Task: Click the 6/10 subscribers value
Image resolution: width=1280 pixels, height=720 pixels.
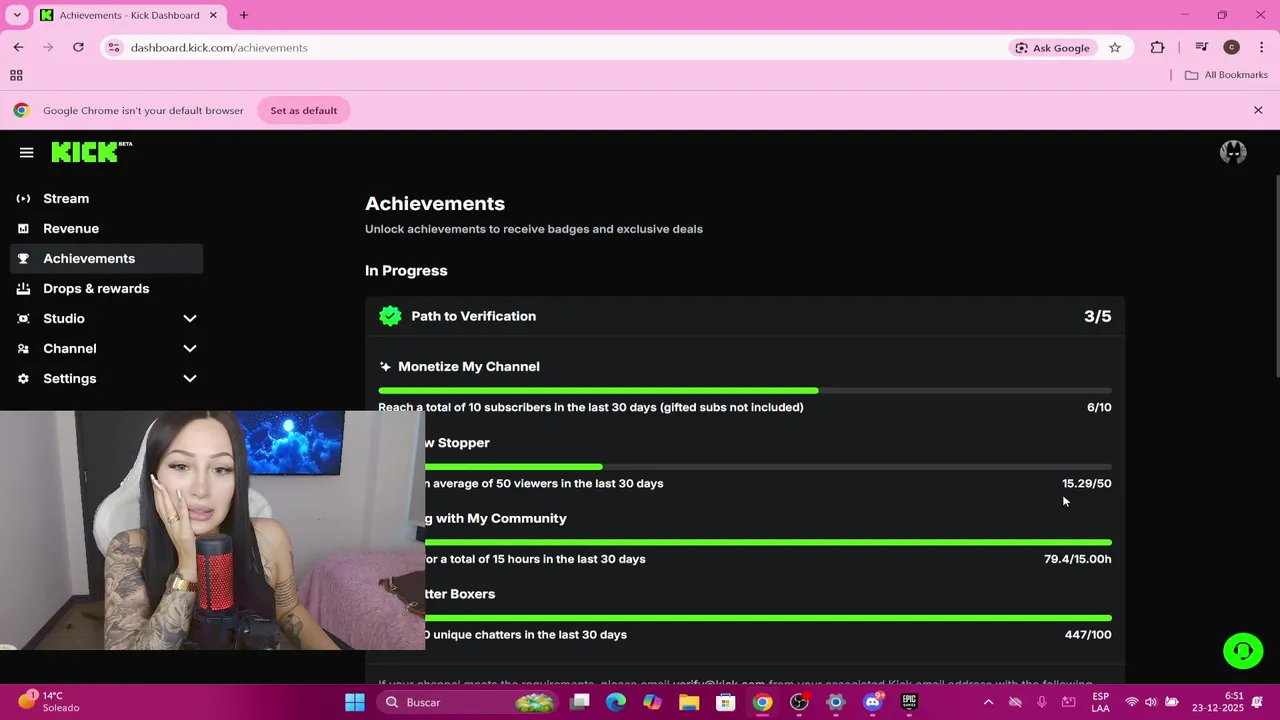Action: (1099, 407)
